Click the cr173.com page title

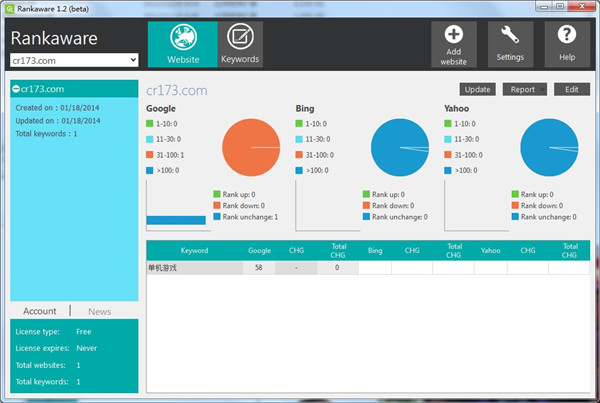177,90
